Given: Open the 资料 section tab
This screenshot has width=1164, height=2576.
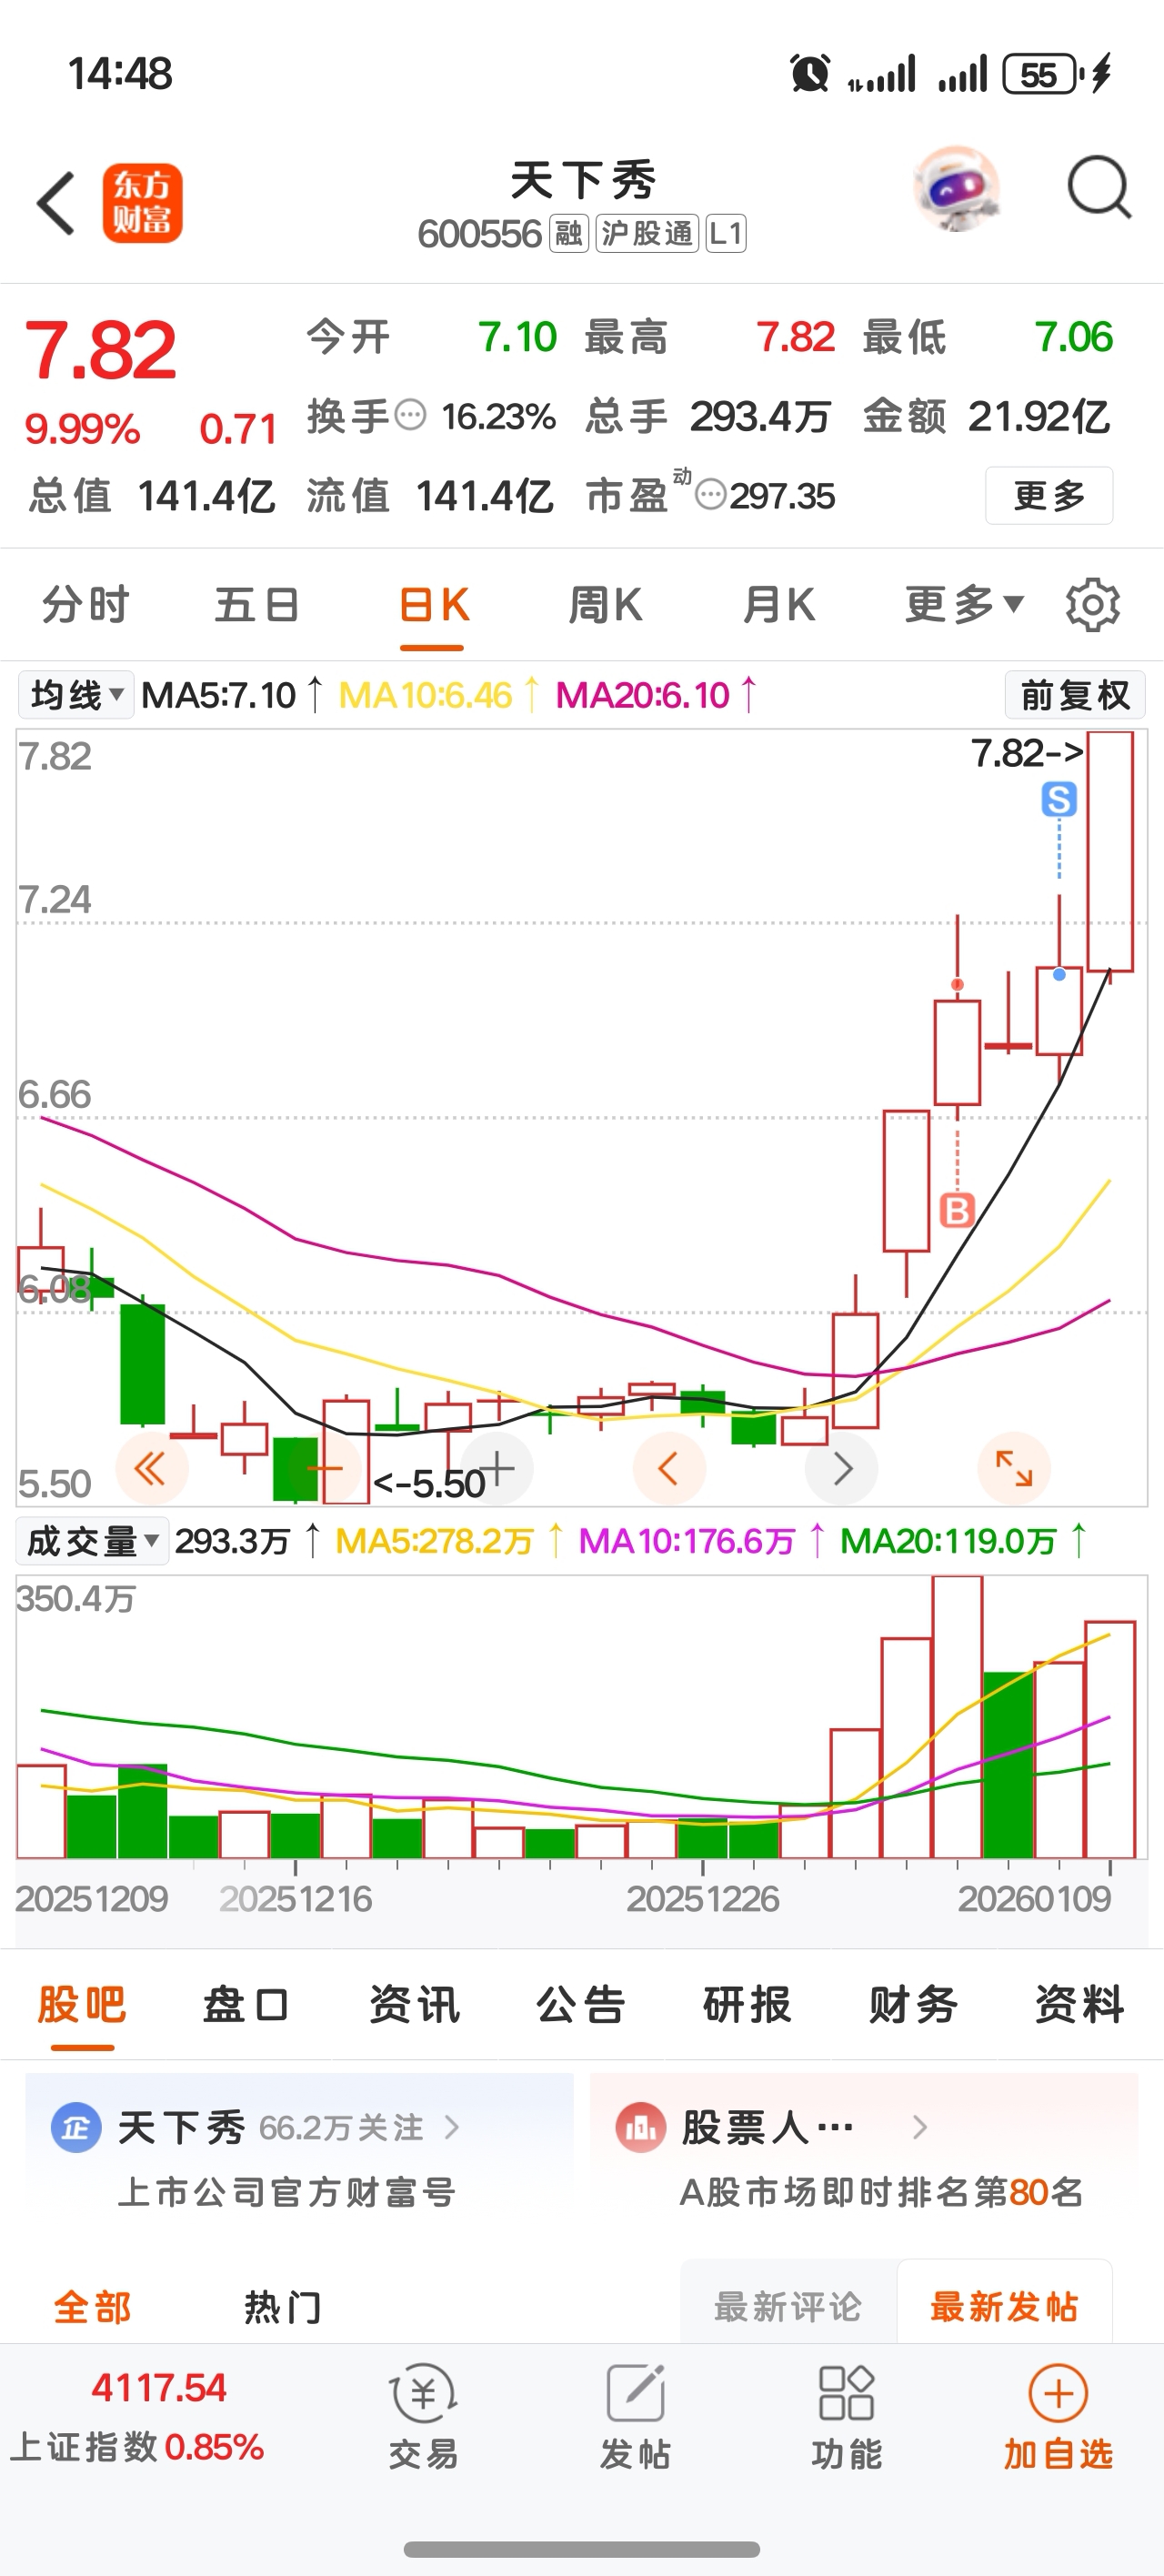Looking at the screenshot, I should [1080, 2005].
